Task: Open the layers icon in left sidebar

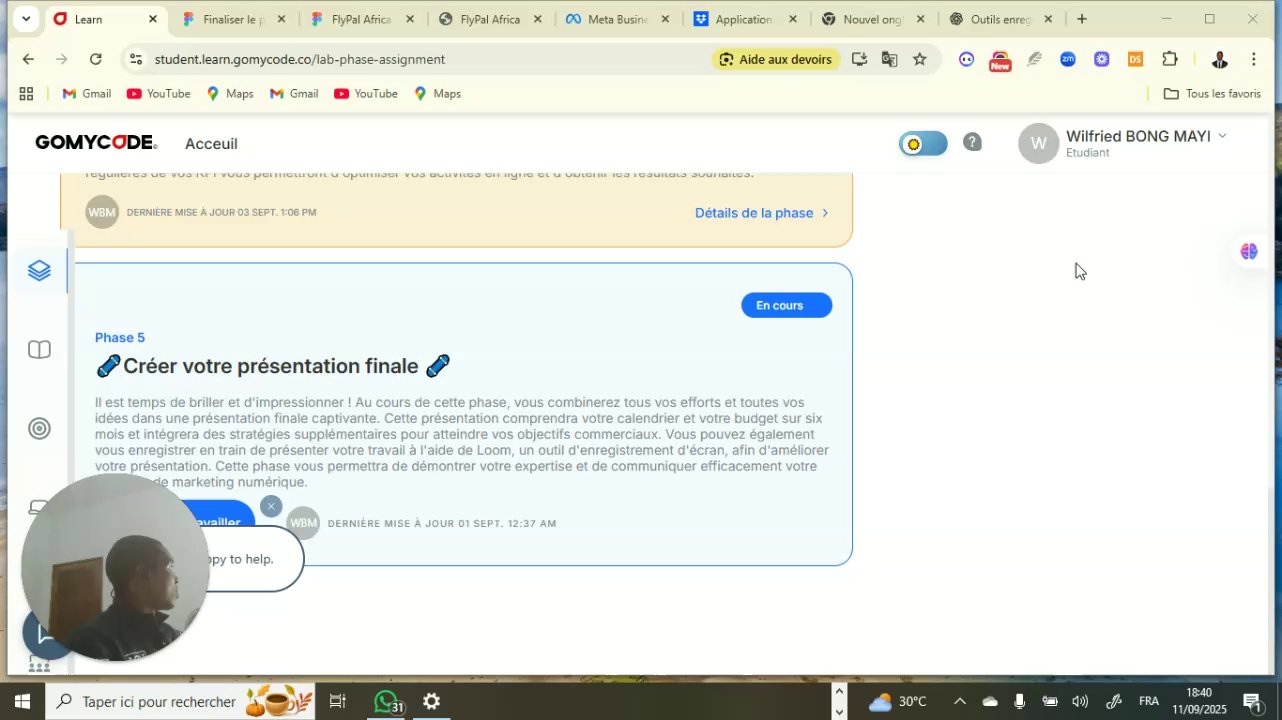Action: (x=39, y=271)
